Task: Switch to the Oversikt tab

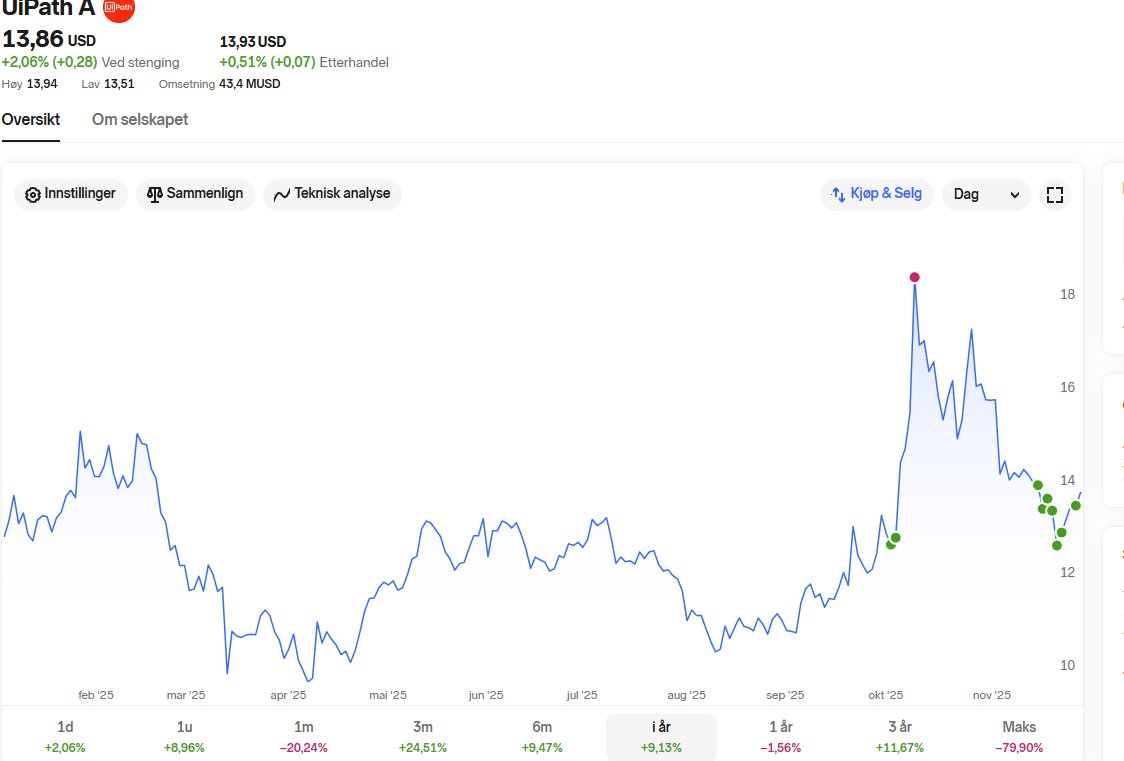Action: (31, 120)
